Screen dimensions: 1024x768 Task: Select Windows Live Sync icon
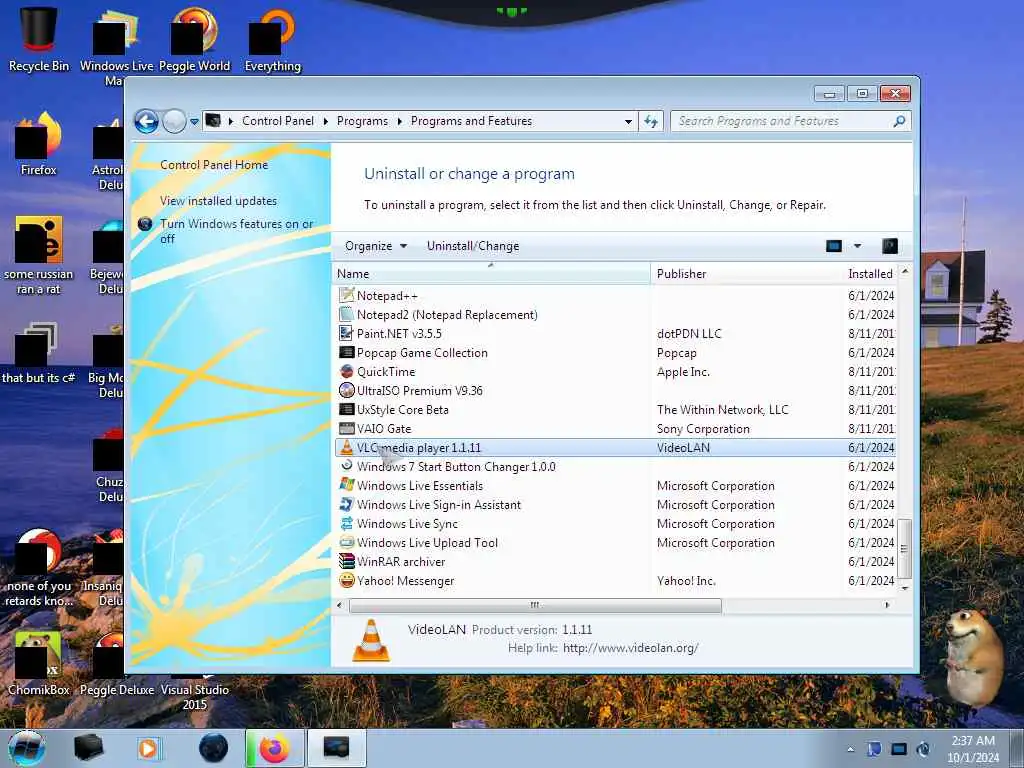click(347, 524)
